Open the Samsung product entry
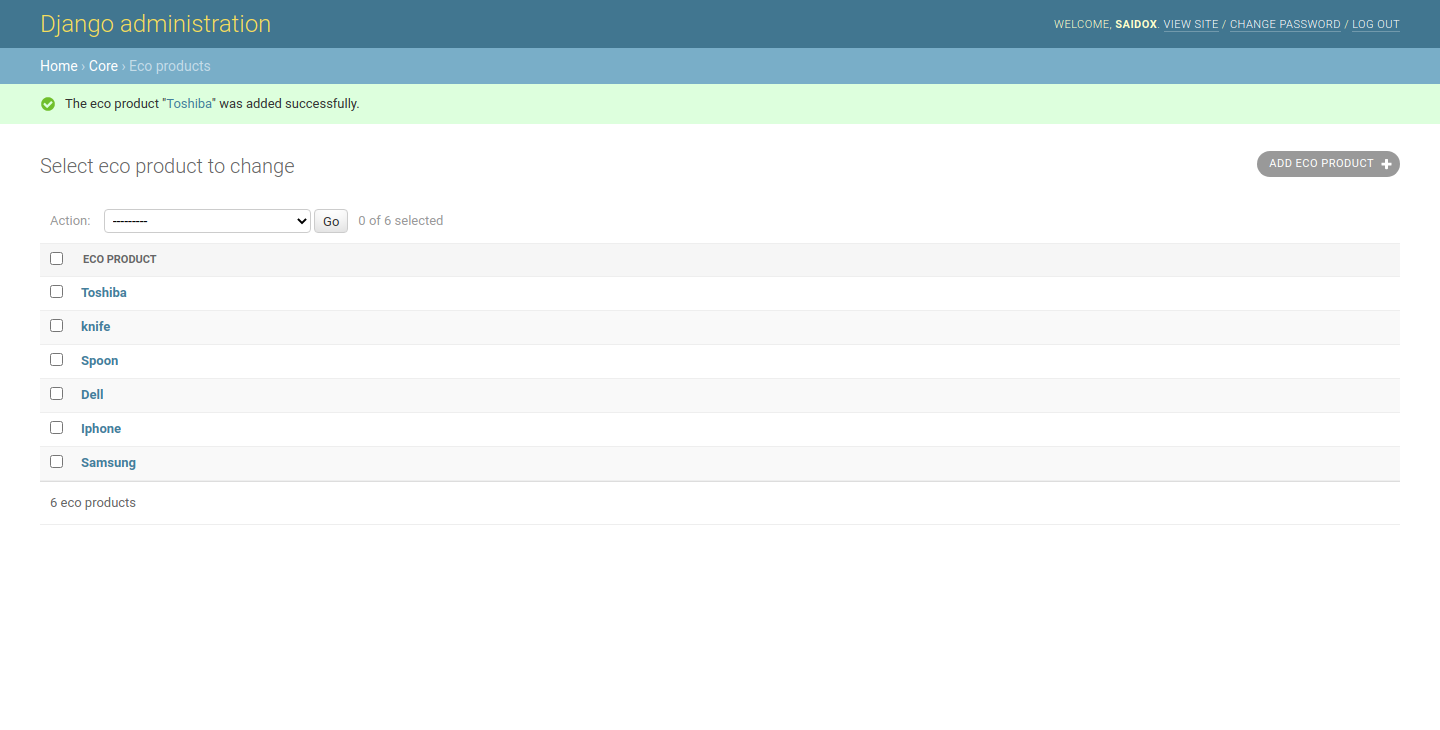The height and width of the screenshot is (730, 1440). coord(108,463)
